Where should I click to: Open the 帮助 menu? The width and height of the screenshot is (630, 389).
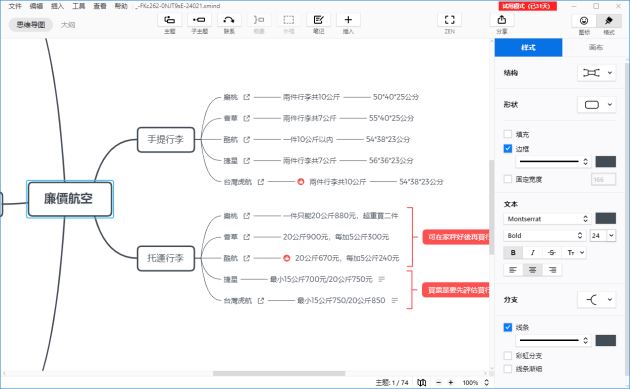click(x=121, y=6)
